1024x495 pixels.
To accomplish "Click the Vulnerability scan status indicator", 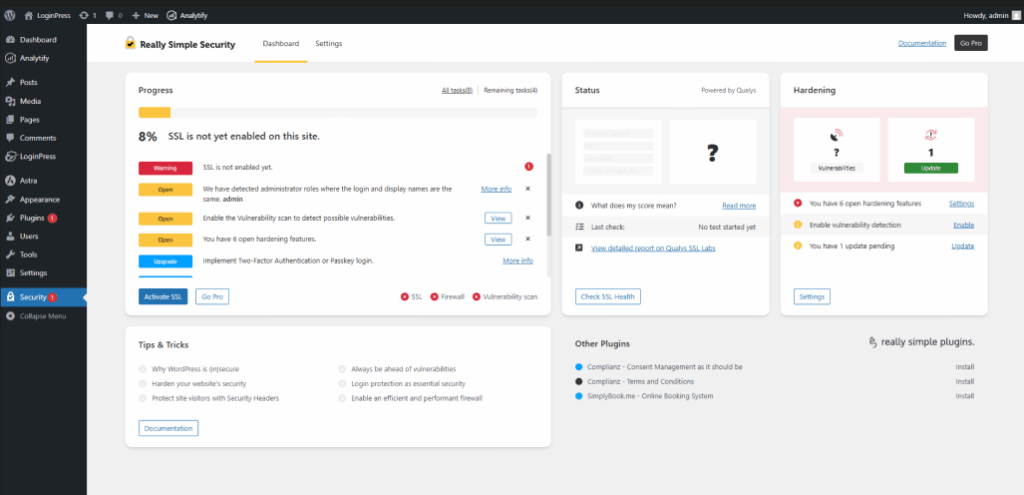I will tap(505, 296).
